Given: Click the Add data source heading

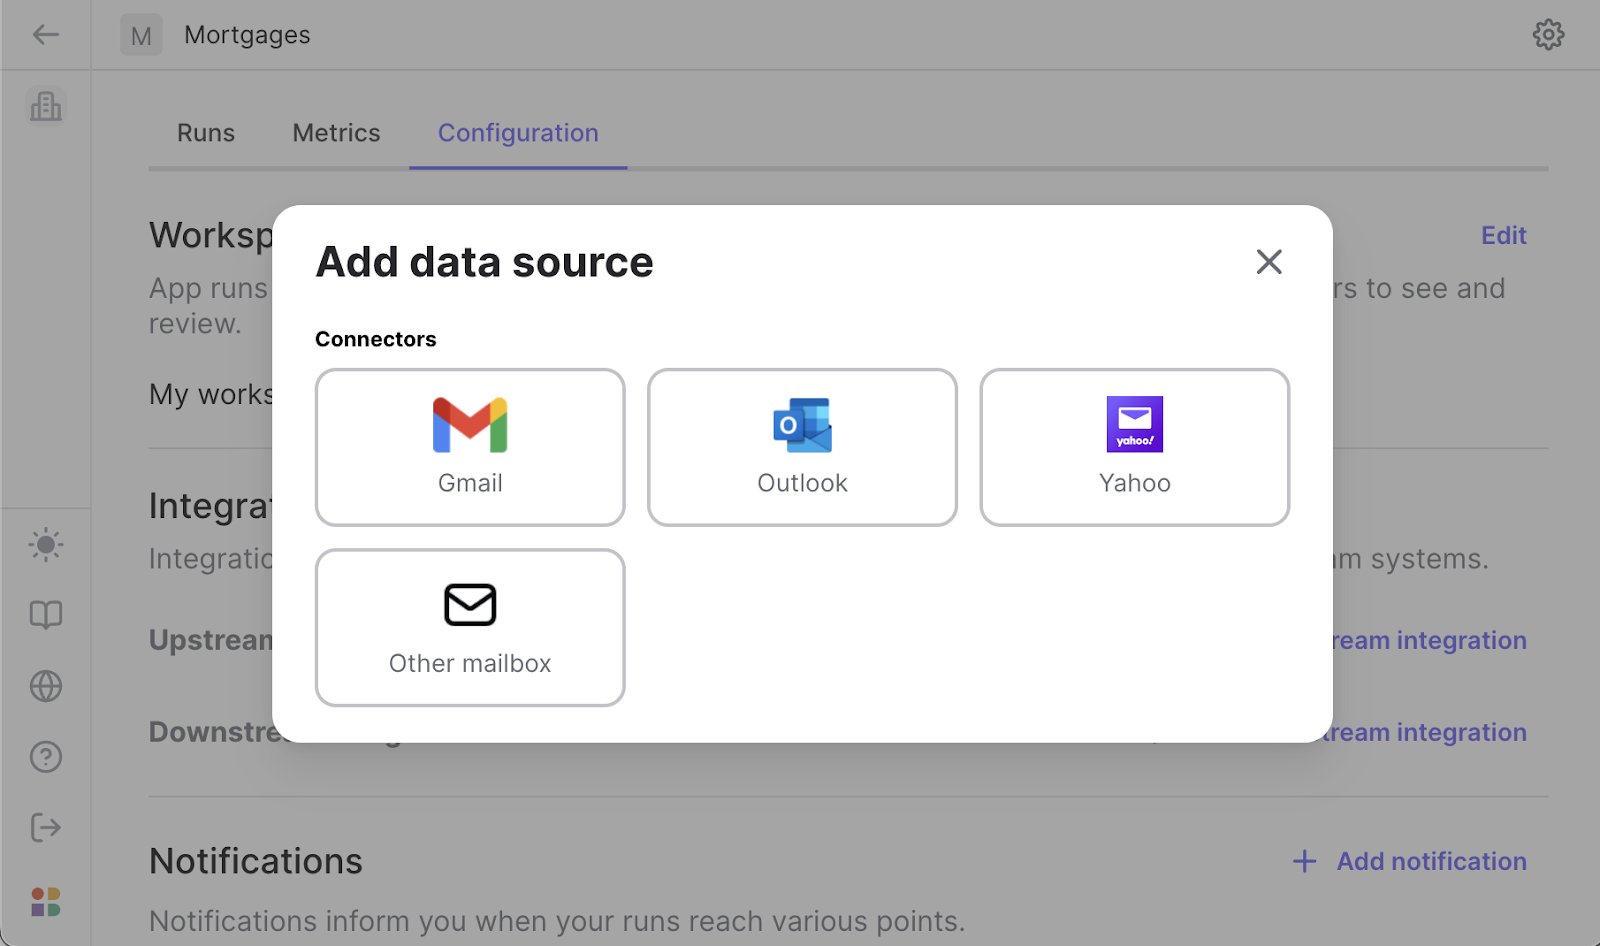Looking at the screenshot, I should click(x=484, y=262).
